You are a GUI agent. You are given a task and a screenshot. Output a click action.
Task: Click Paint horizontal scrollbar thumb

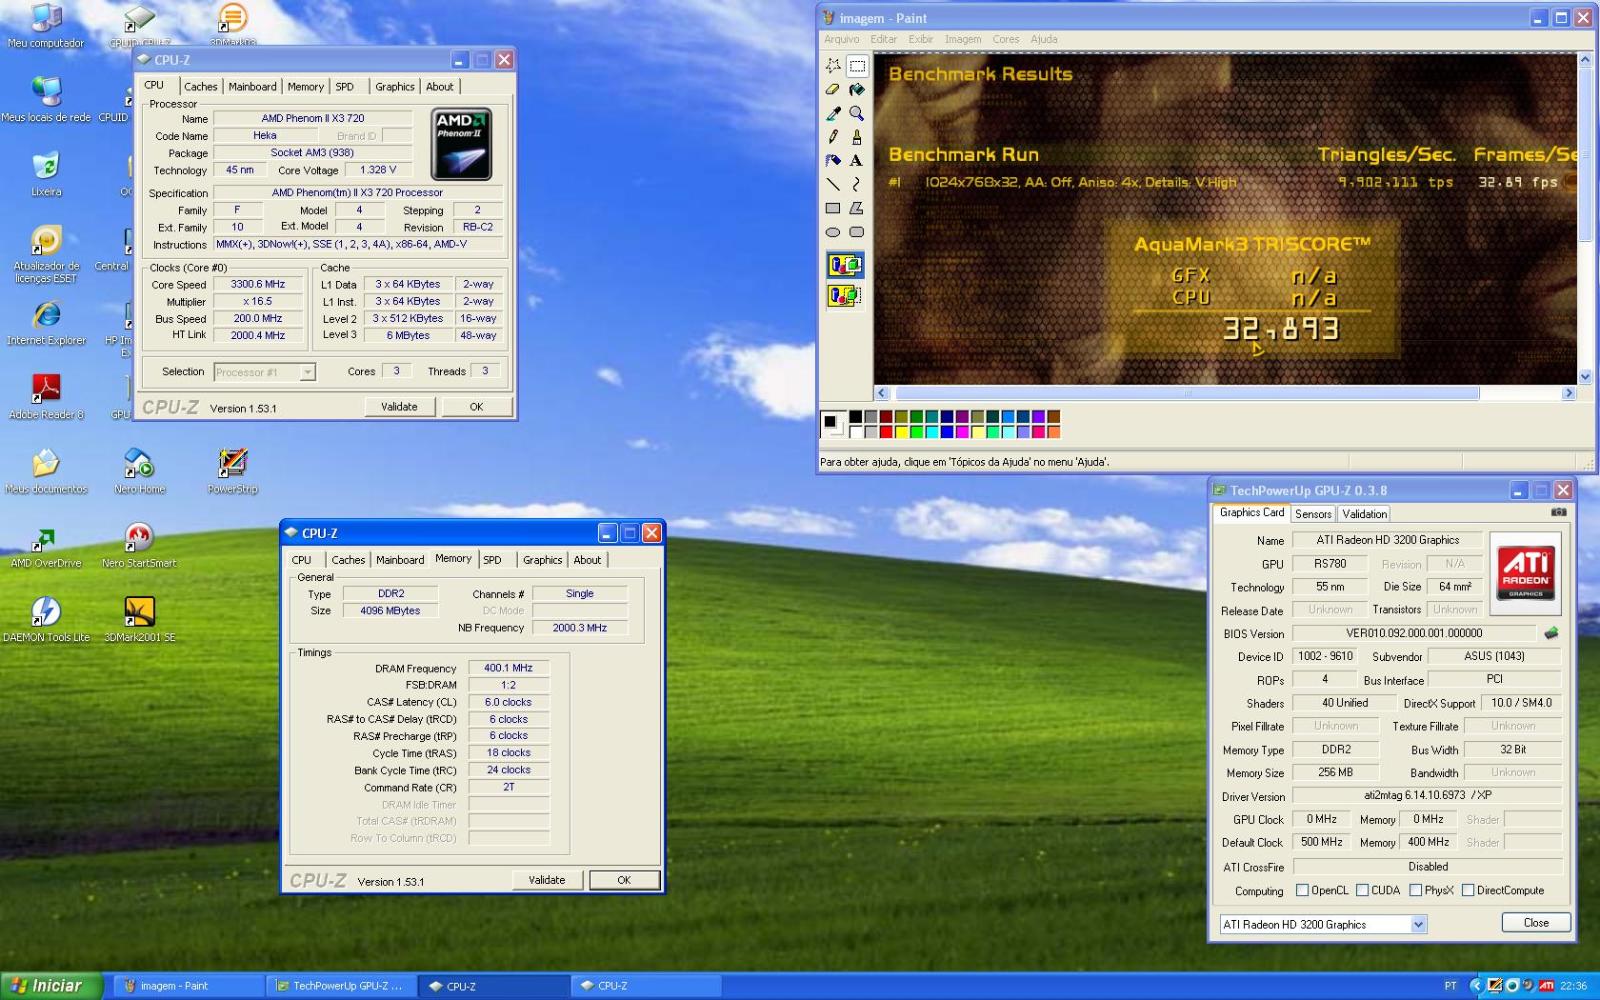coord(1186,393)
